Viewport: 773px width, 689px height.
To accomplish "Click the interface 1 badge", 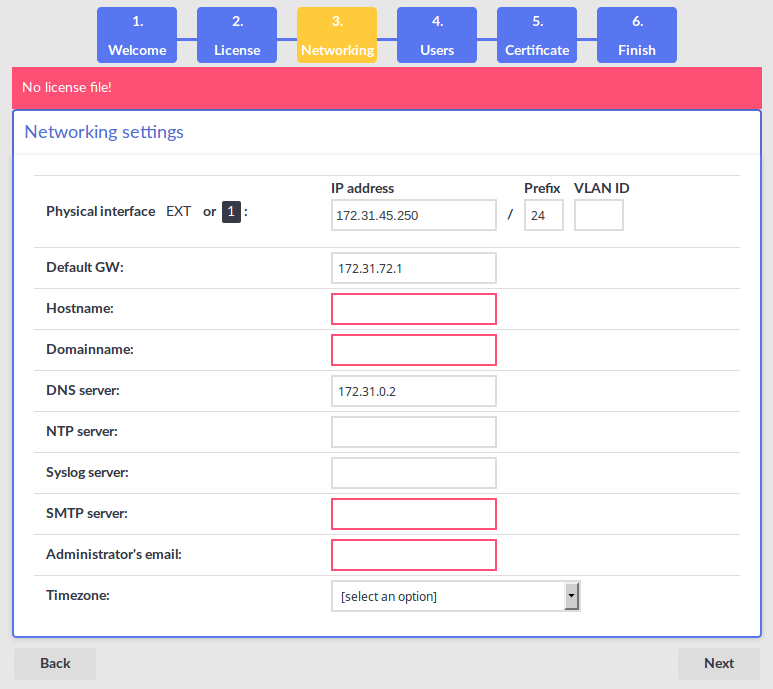I will [x=231, y=211].
